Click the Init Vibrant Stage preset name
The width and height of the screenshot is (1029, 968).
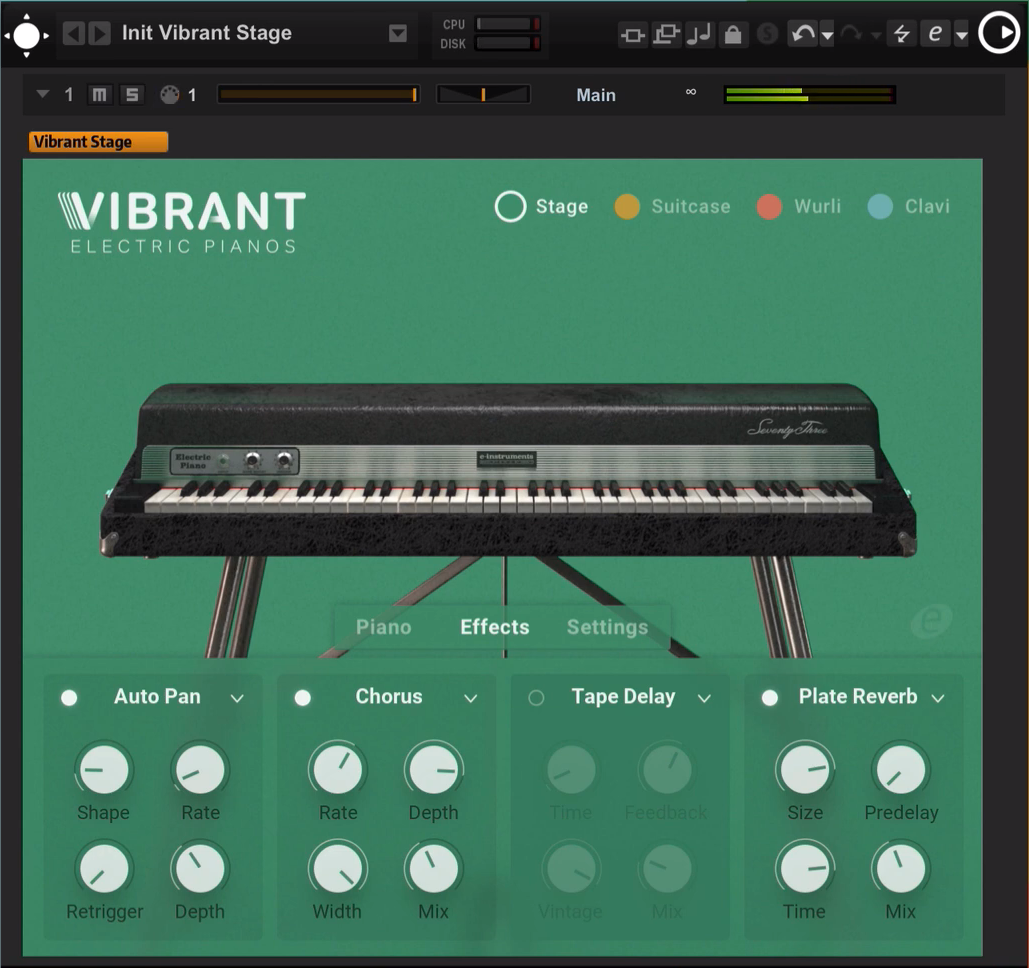click(x=207, y=33)
